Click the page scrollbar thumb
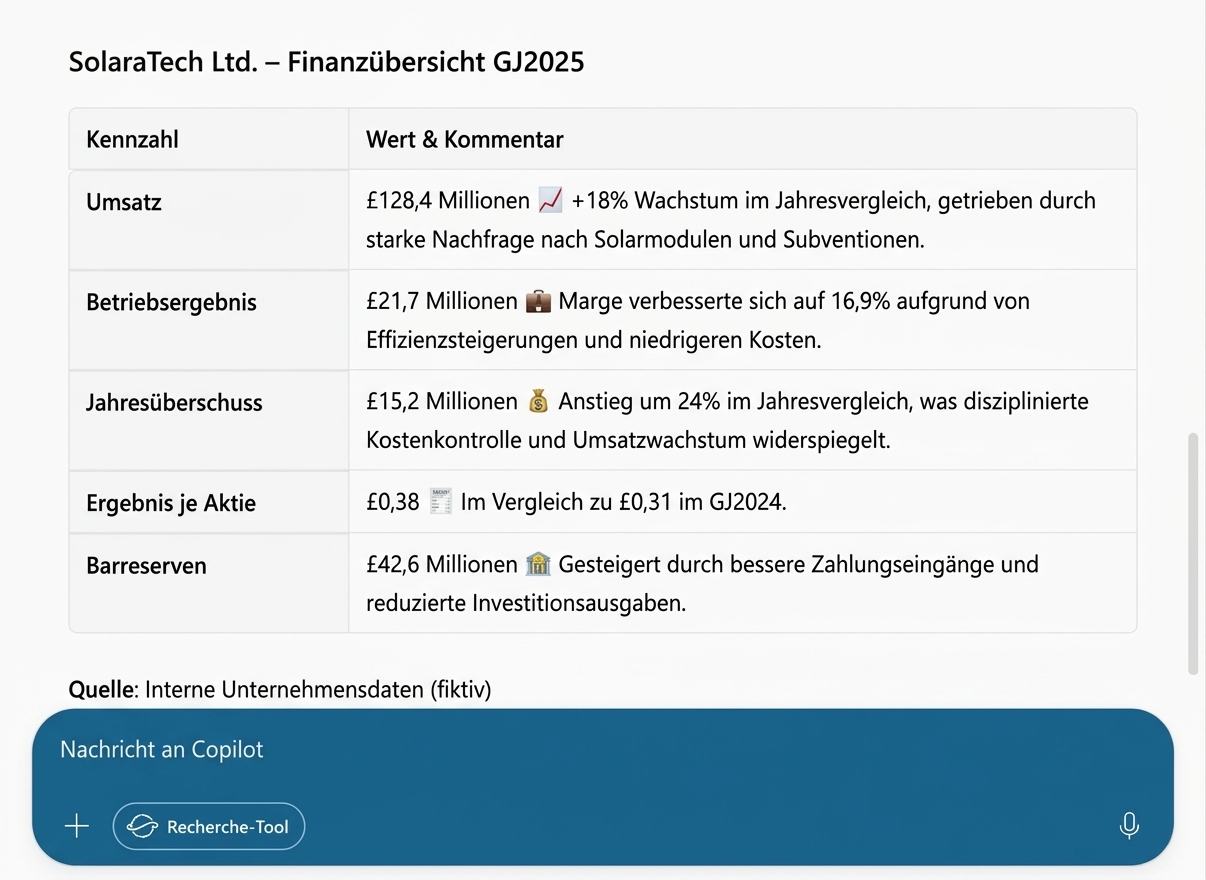1206x880 pixels. click(1191, 553)
